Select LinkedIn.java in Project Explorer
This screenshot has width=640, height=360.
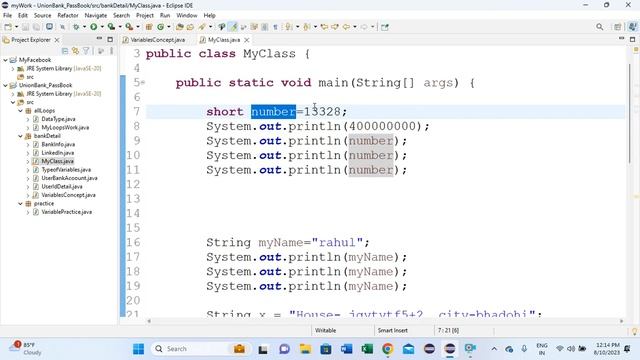click(x=58, y=153)
